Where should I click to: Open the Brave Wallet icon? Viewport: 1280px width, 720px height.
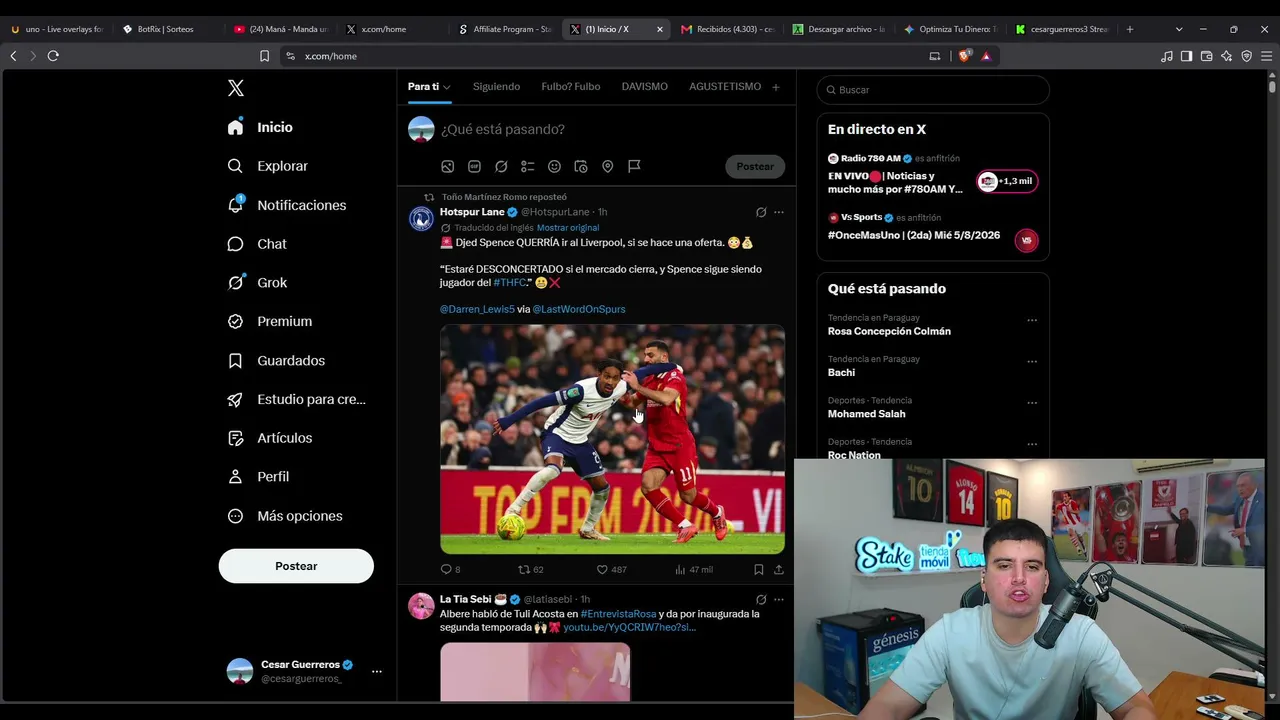coord(1206,56)
